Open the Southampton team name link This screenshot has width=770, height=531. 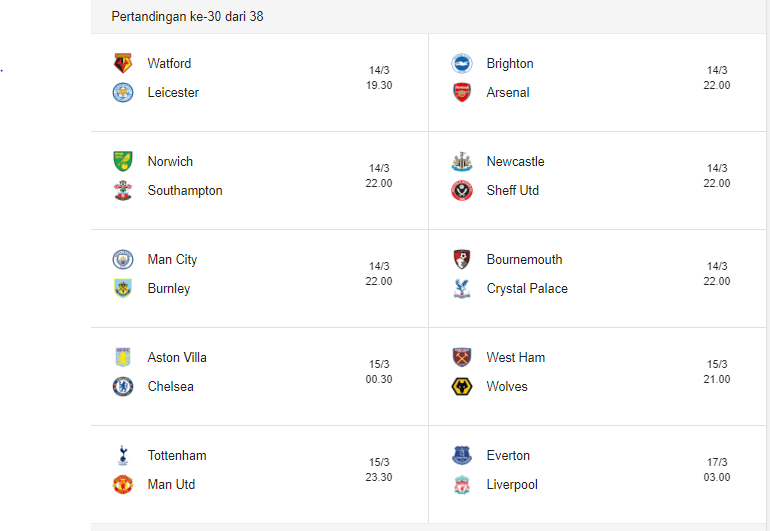pyautogui.click(x=185, y=191)
